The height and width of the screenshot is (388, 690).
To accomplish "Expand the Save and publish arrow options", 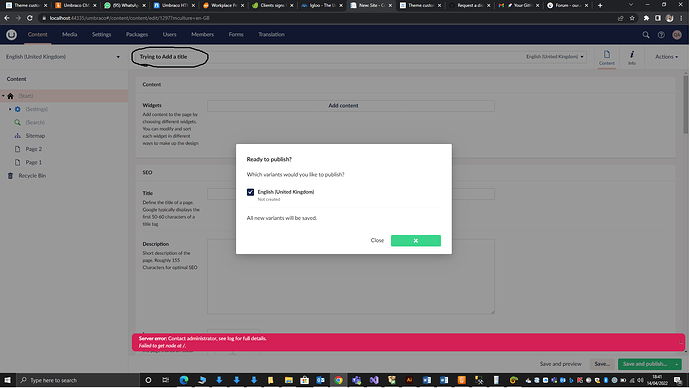I will click(x=677, y=364).
